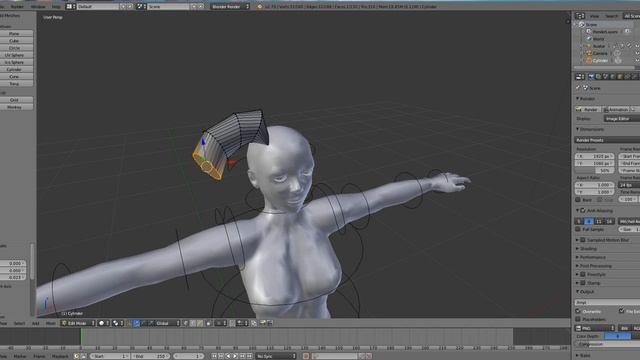Viewport: 640px width, 360px height.
Task: Add a Grid mesh from the tool shelf
Action: pyautogui.click(x=14, y=100)
